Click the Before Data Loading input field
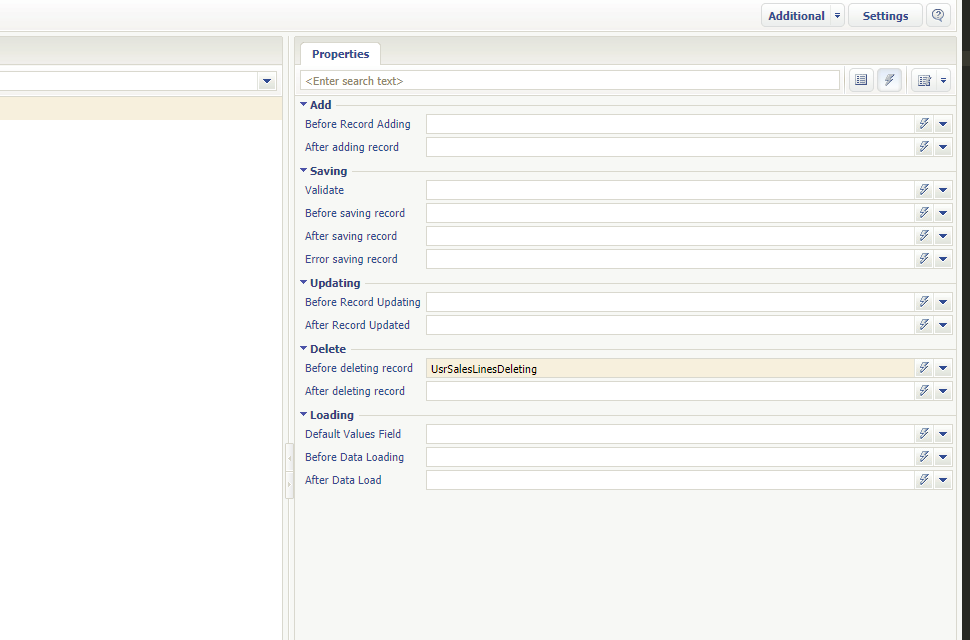 click(670, 457)
